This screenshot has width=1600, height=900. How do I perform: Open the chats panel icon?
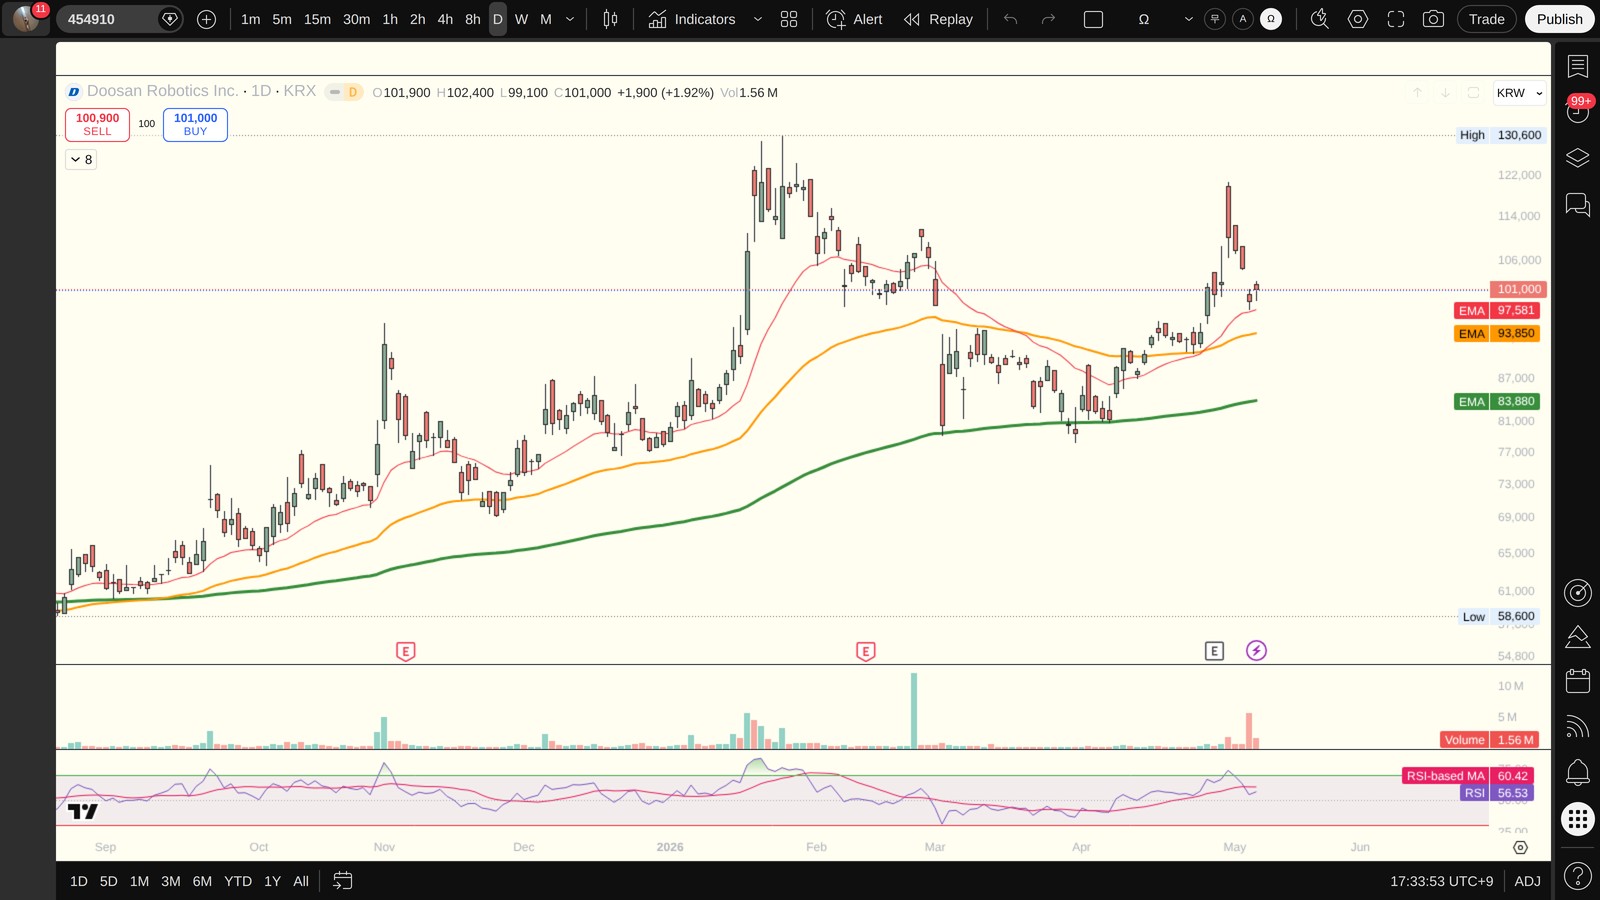[x=1578, y=205]
